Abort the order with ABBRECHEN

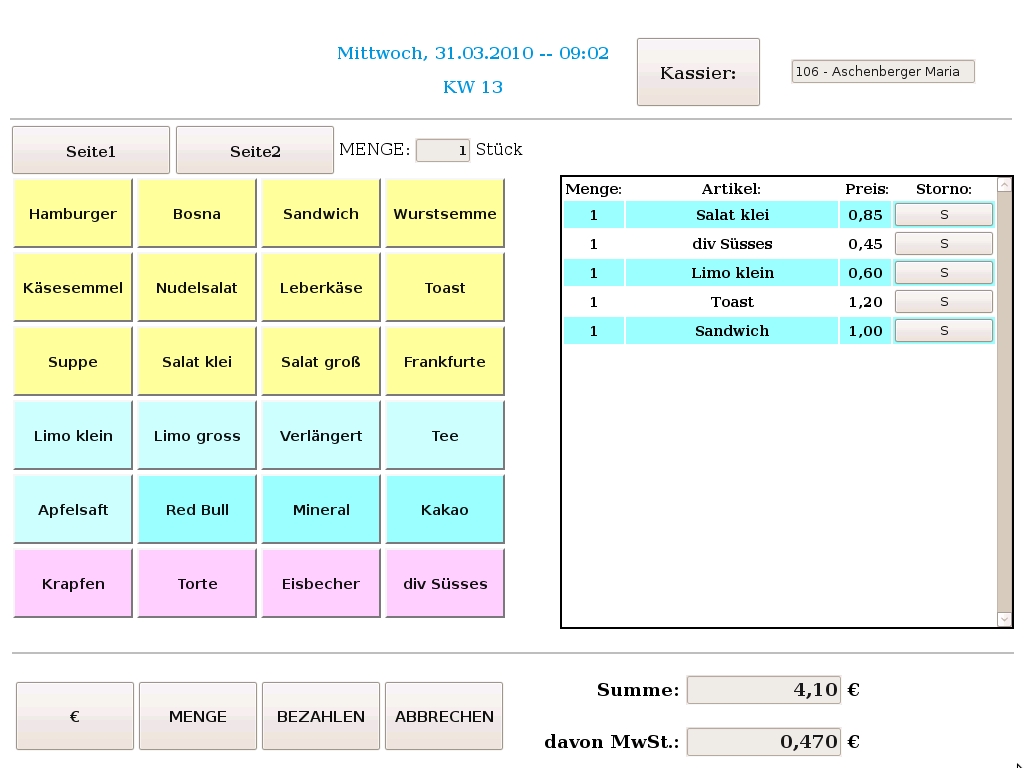[x=444, y=716]
